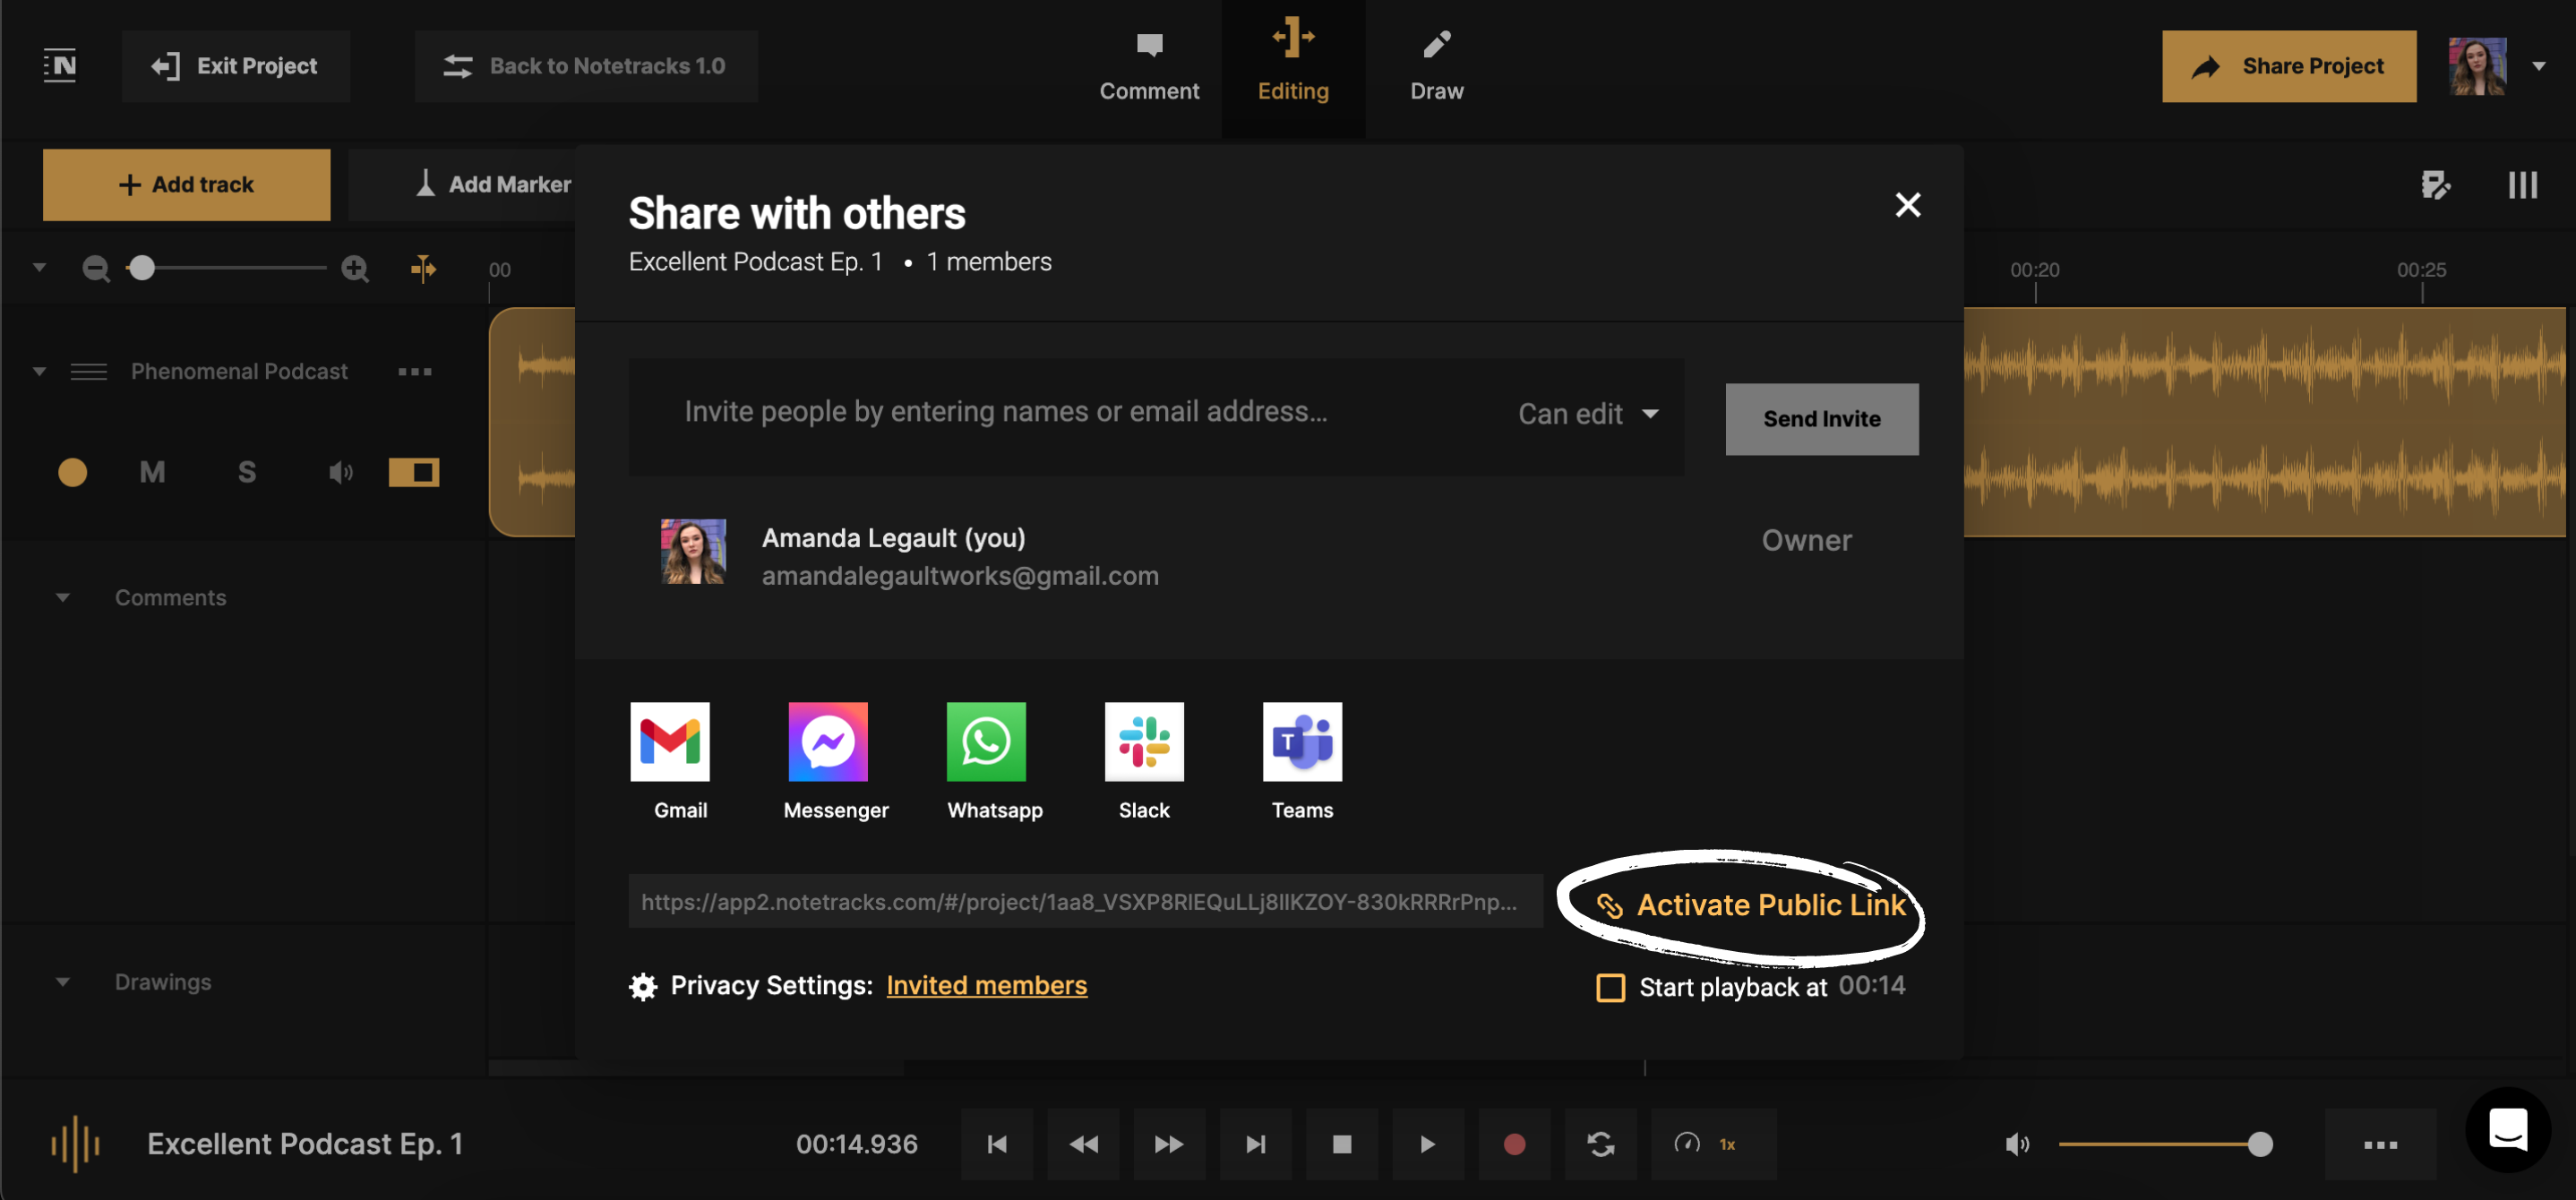2576x1200 pixels.
Task: Switch to Comment mode
Action: 1149,64
